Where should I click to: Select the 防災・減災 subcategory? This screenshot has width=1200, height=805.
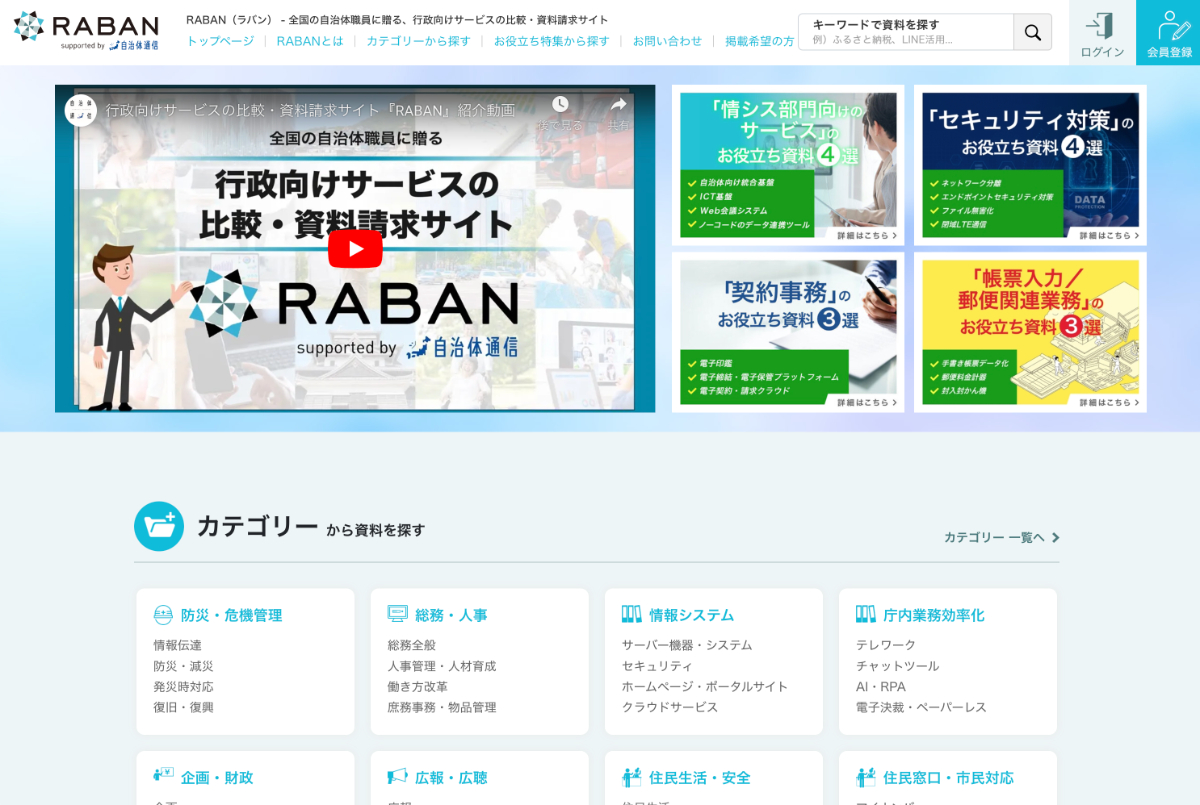click(x=183, y=666)
